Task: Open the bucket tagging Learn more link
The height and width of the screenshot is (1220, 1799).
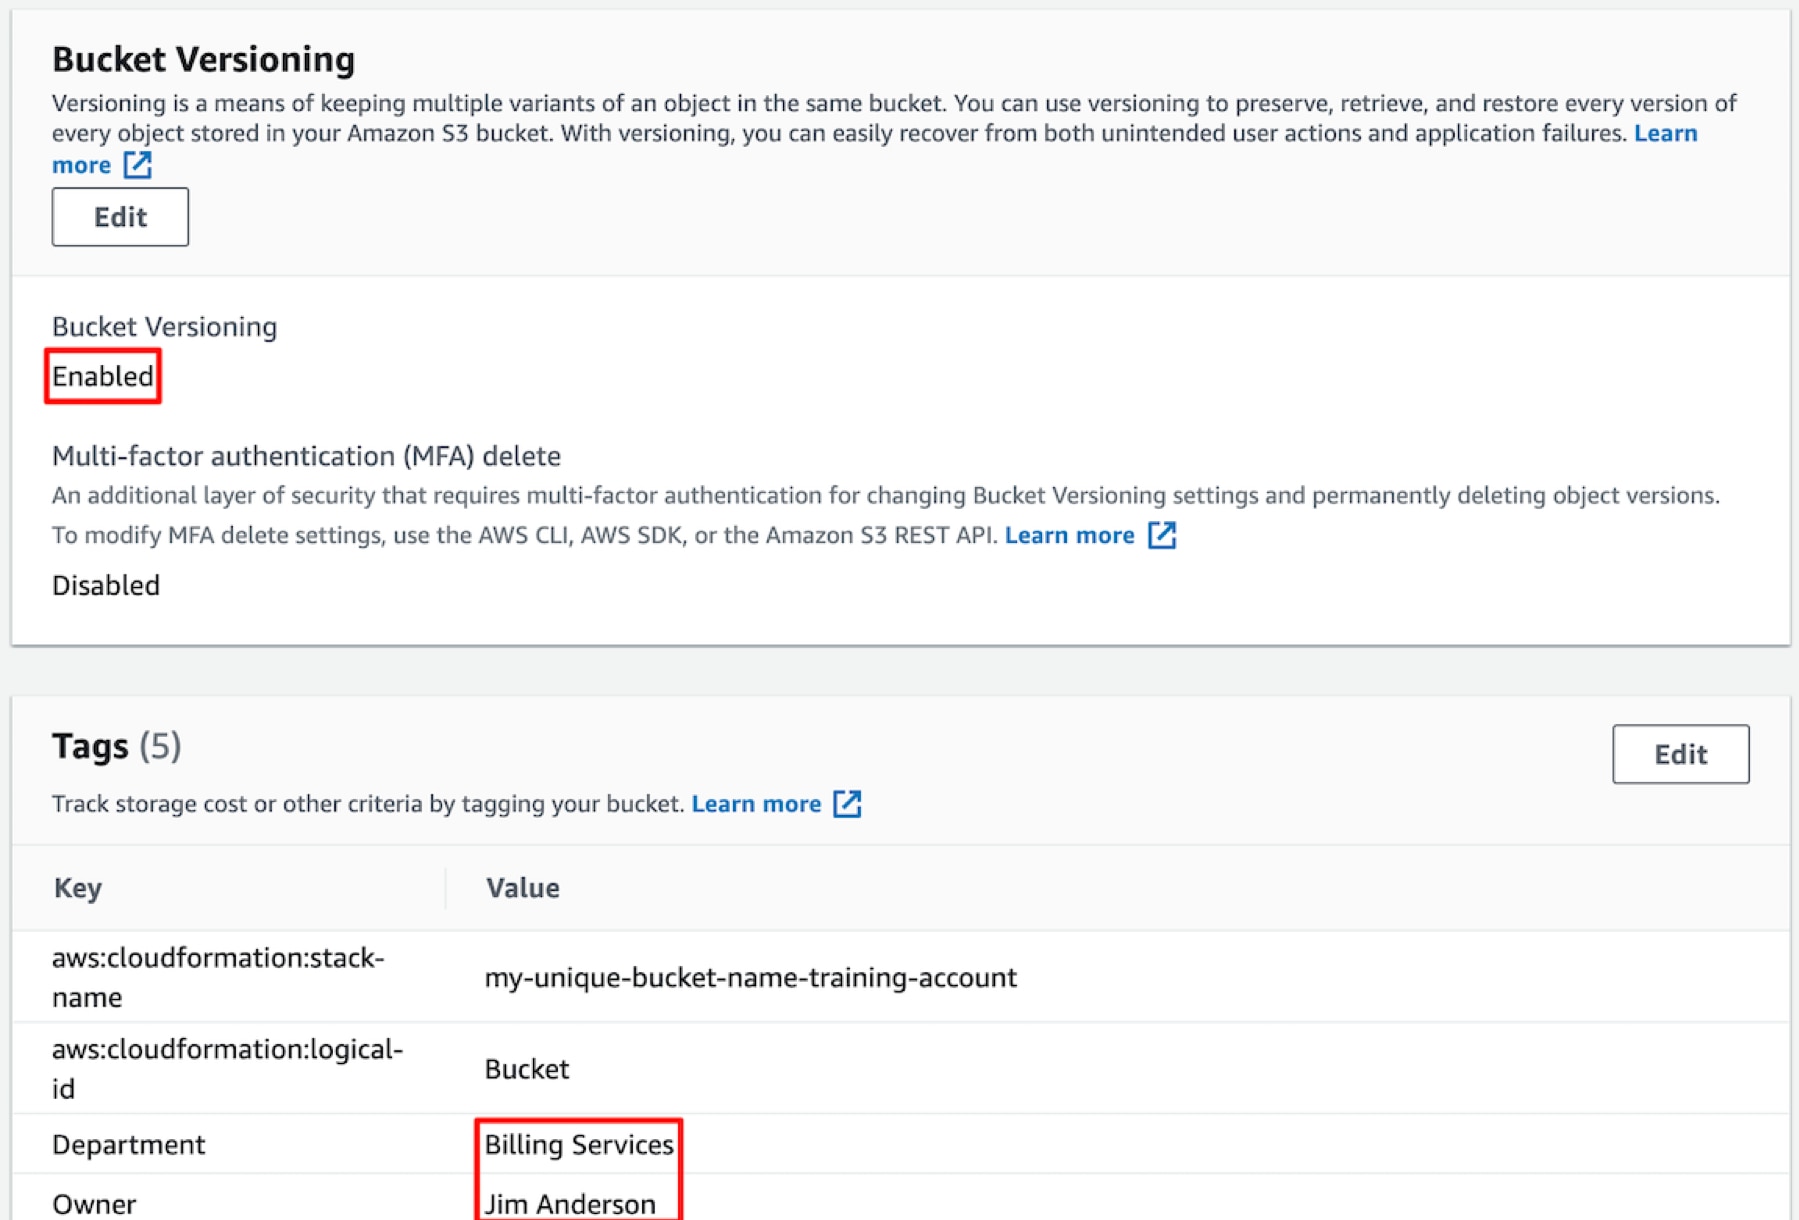Action: 757,803
